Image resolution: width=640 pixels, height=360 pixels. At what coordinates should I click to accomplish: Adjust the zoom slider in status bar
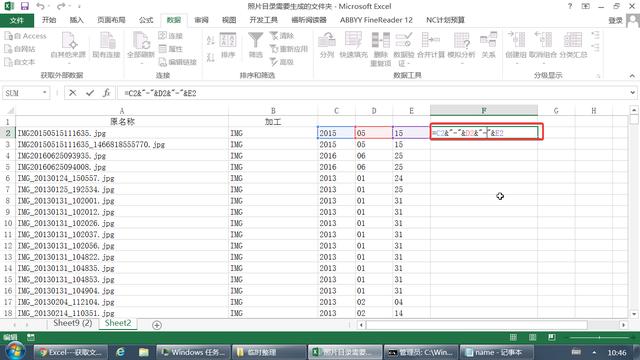pyautogui.click(x=599, y=338)
